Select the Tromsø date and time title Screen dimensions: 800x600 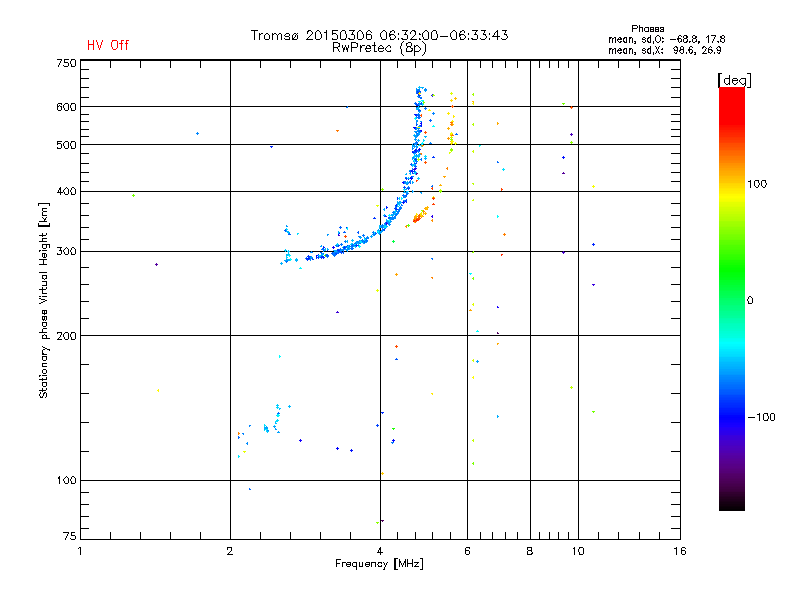(x=379, y=35)
